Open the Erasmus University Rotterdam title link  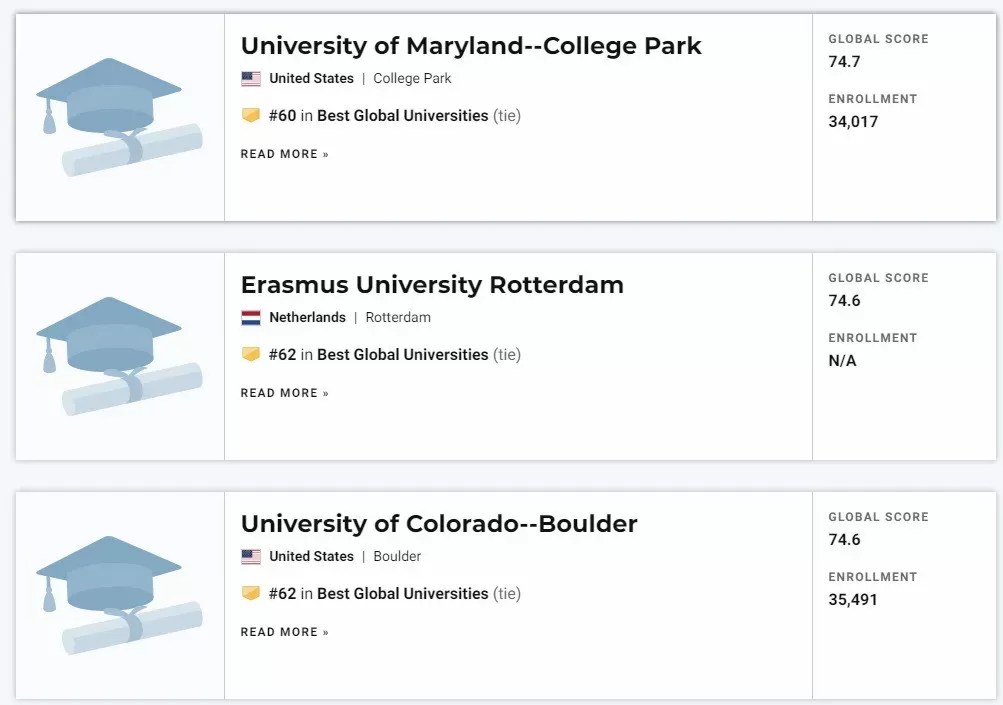click(432, 285)
